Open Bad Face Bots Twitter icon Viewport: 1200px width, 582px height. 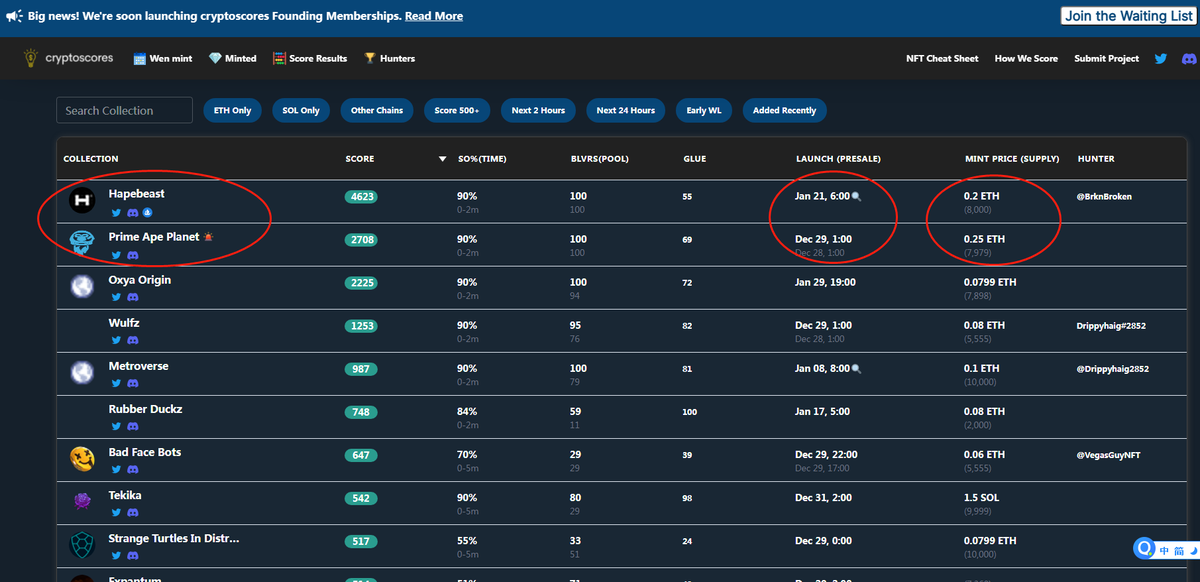pyautogui.click(x=116, y=470)
